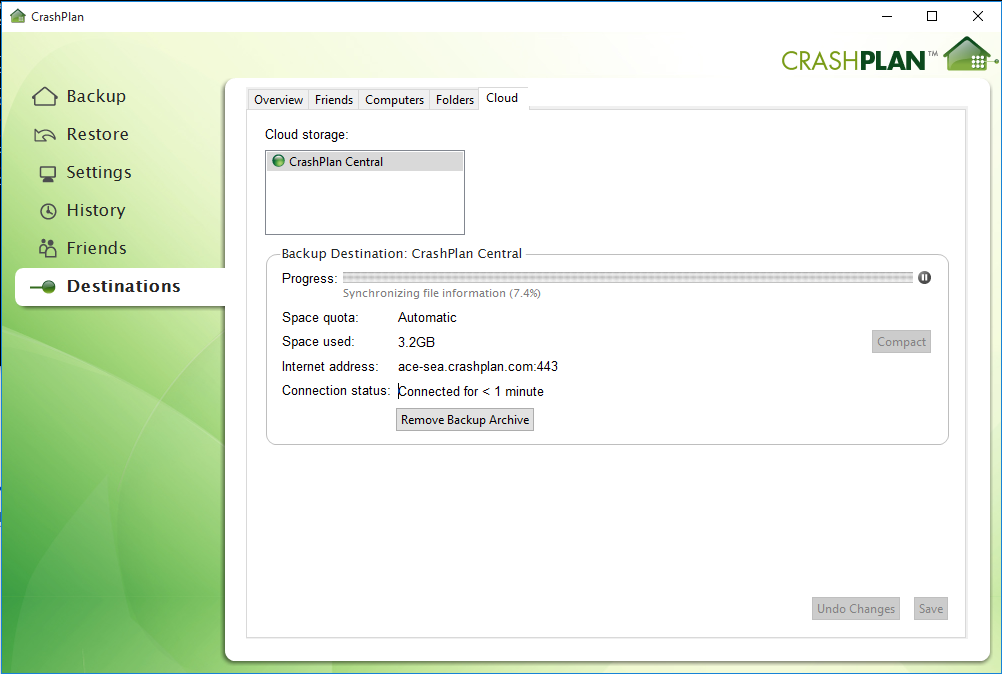Close the CrashPlan window
The height and width of the screenshot is (674, 1002).
[978, 16]
